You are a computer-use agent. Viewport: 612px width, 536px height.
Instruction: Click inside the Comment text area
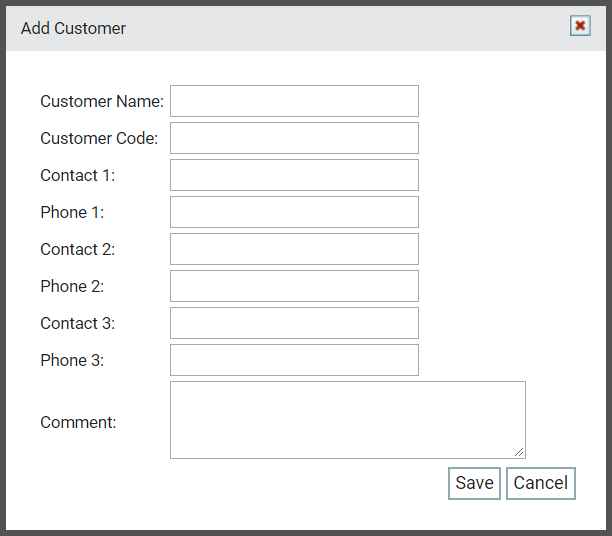pos(348,420)
